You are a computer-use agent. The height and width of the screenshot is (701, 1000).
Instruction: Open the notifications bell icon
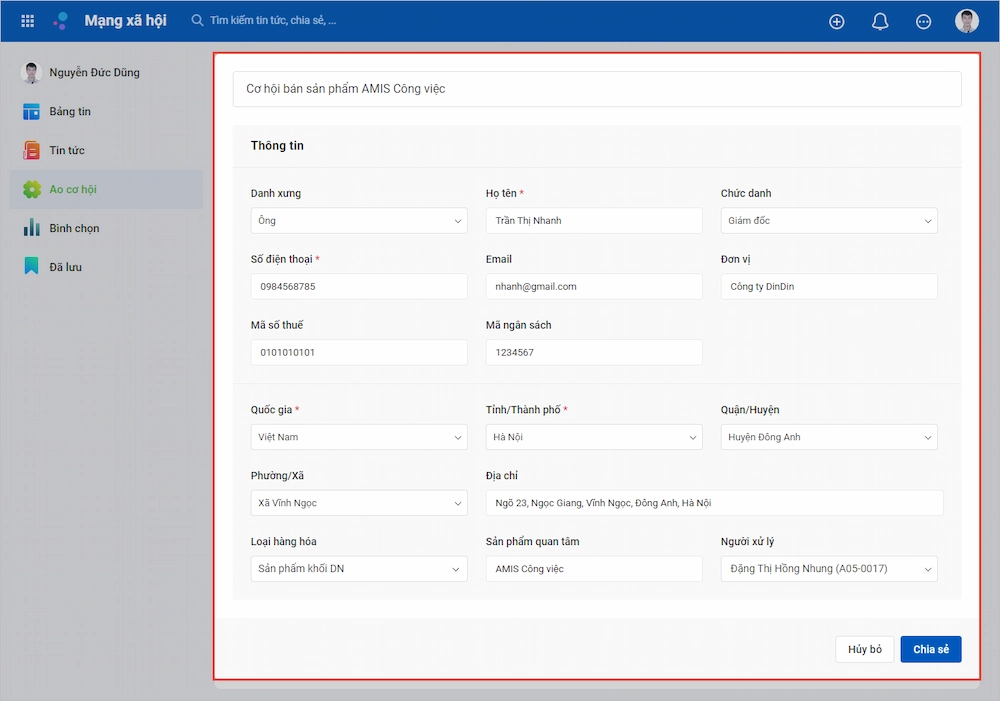click(x=880, y=22)
